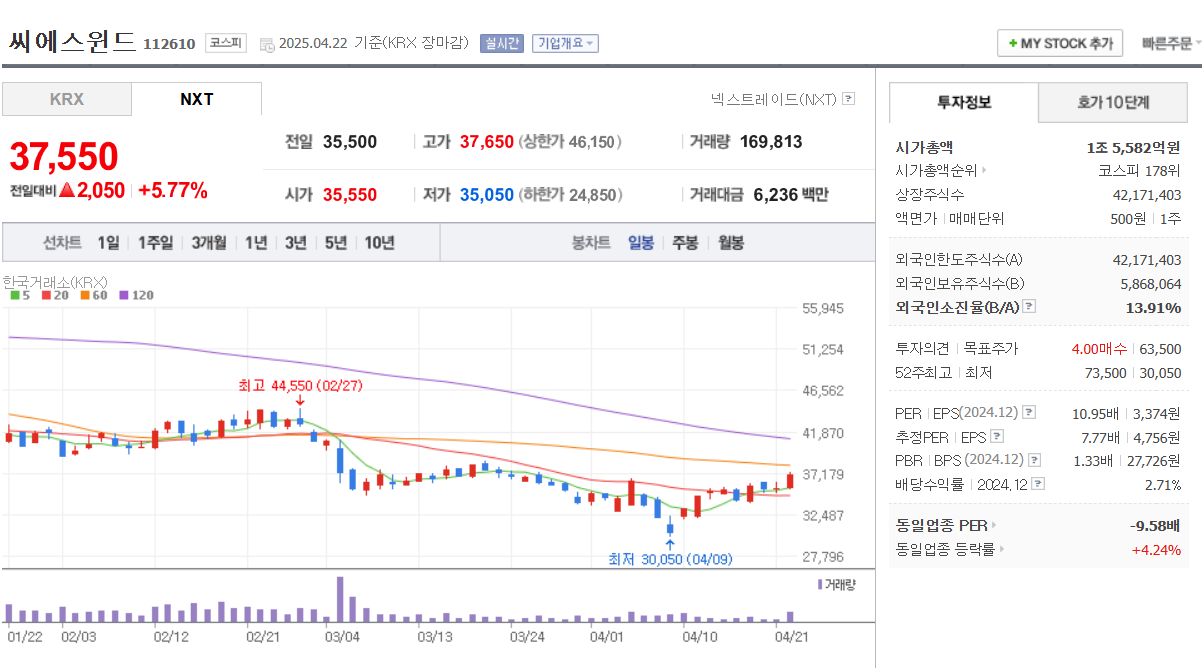The height and width of the screenshot is (668, 1204).
Task: Switch to the 호가 10단계 tab
Action: [x=1112, y=102]
